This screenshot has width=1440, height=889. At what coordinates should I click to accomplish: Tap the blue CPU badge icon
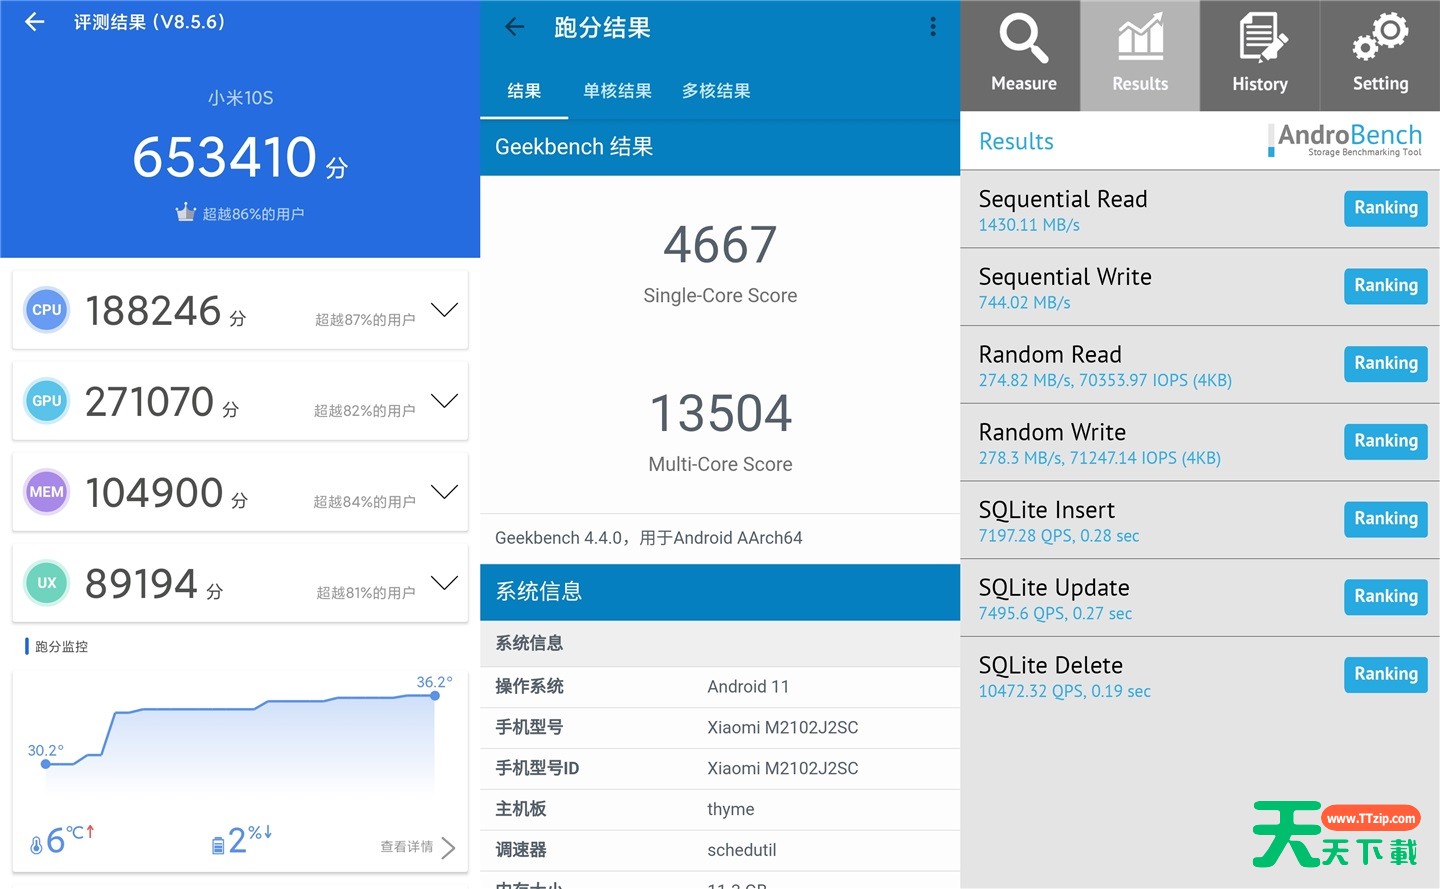(46, 310)
